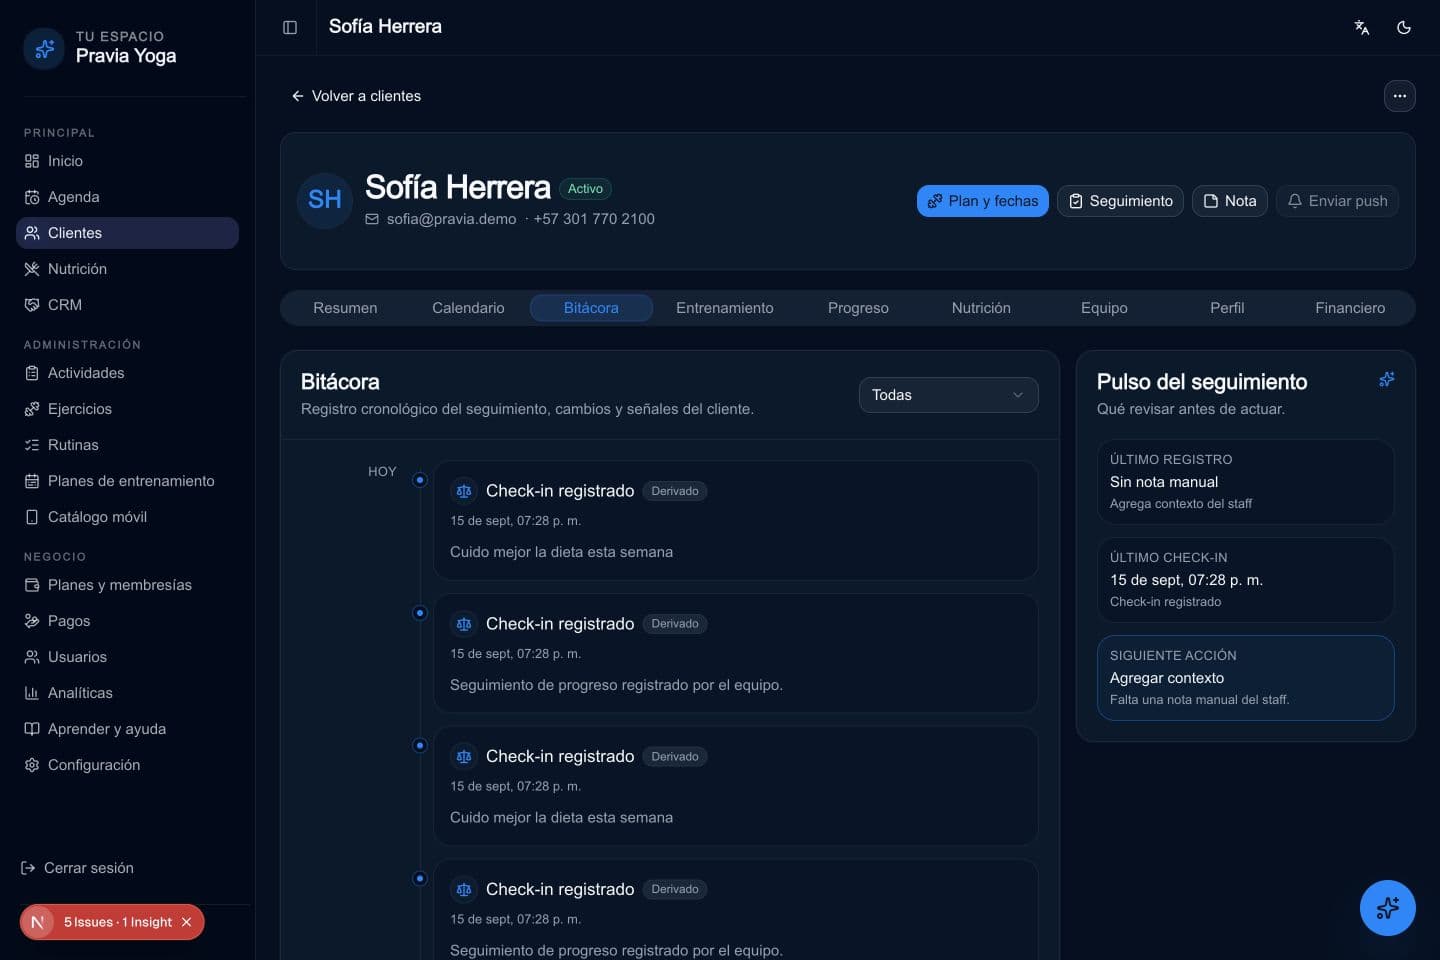Open Planes y membresías
Screen dimensions: 1440x960
[127, 585]
